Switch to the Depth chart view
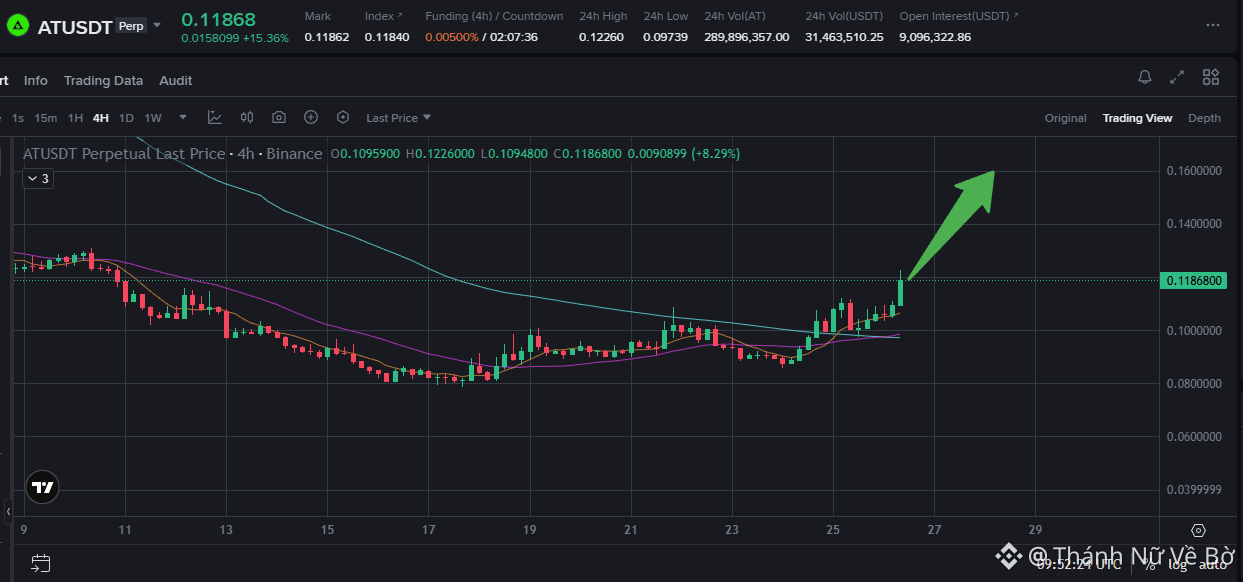The height and width of the screenshot is (582, 1243). pyautogui.click(x=1204, y=118)
